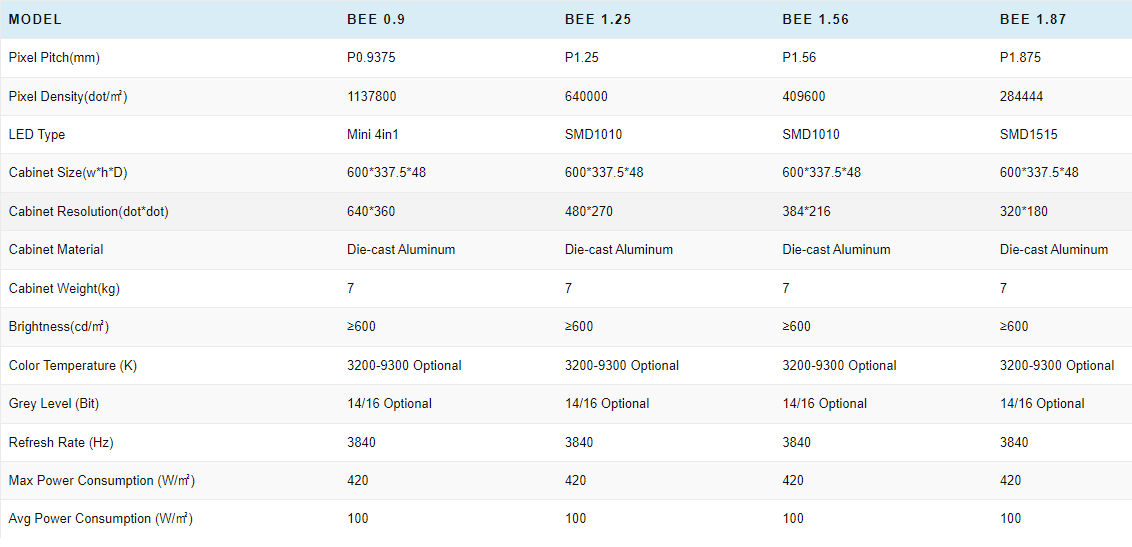Select the Grey Level (Bit) row label

[54, 404]
